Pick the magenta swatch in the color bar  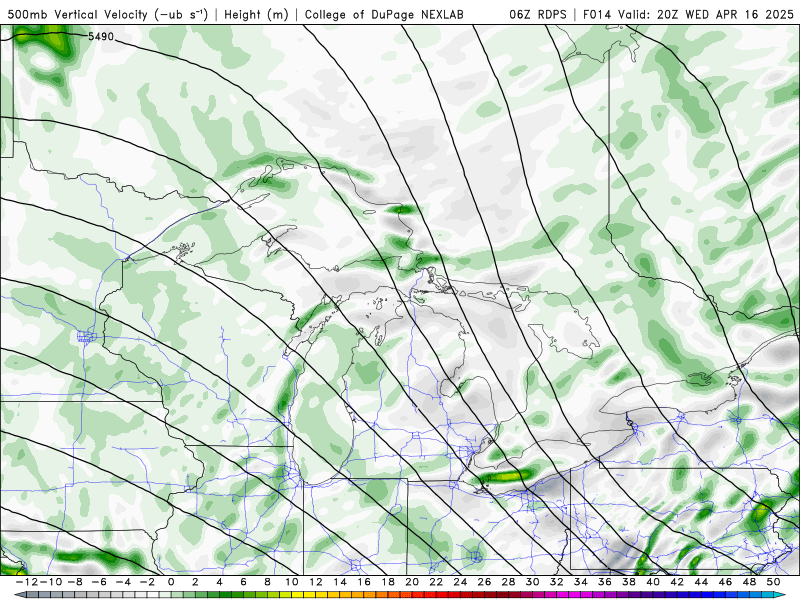click(574, 594)
